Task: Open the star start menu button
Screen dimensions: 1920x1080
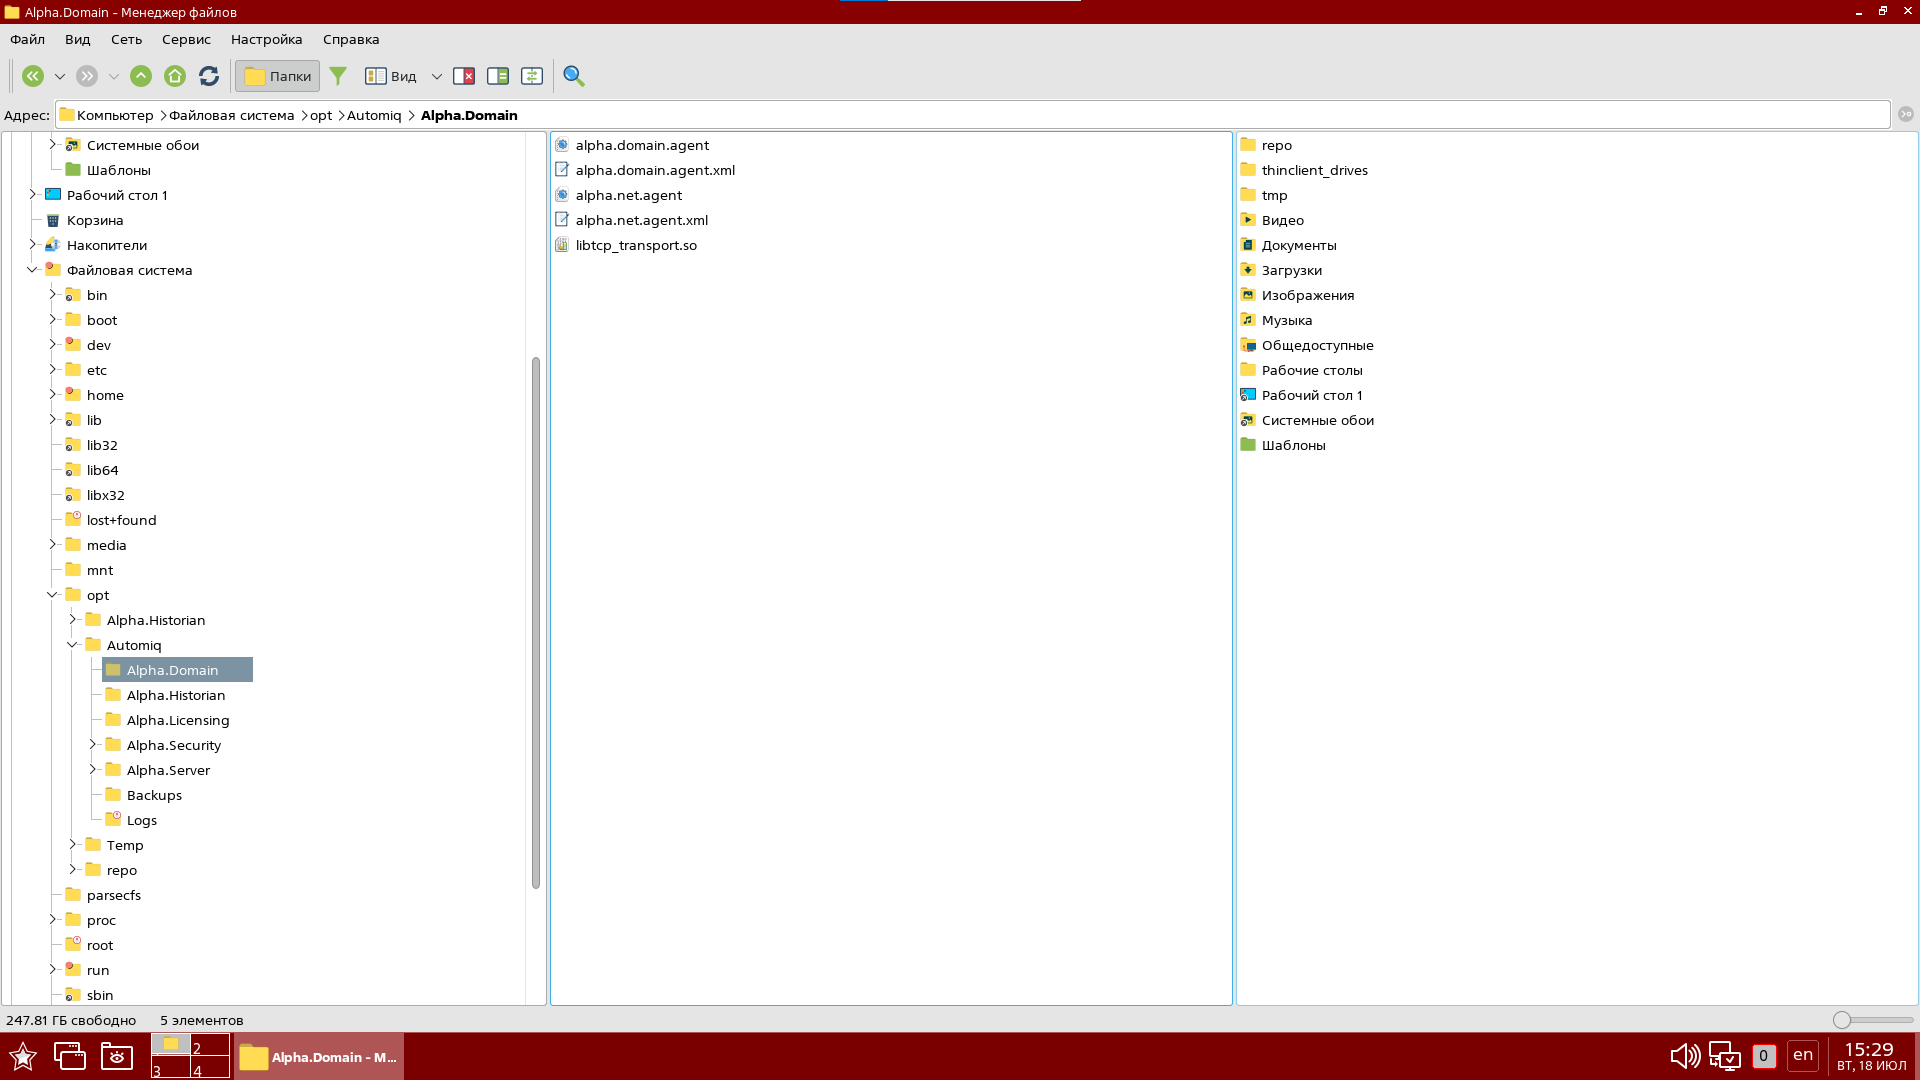Action: pos(23,1056)
